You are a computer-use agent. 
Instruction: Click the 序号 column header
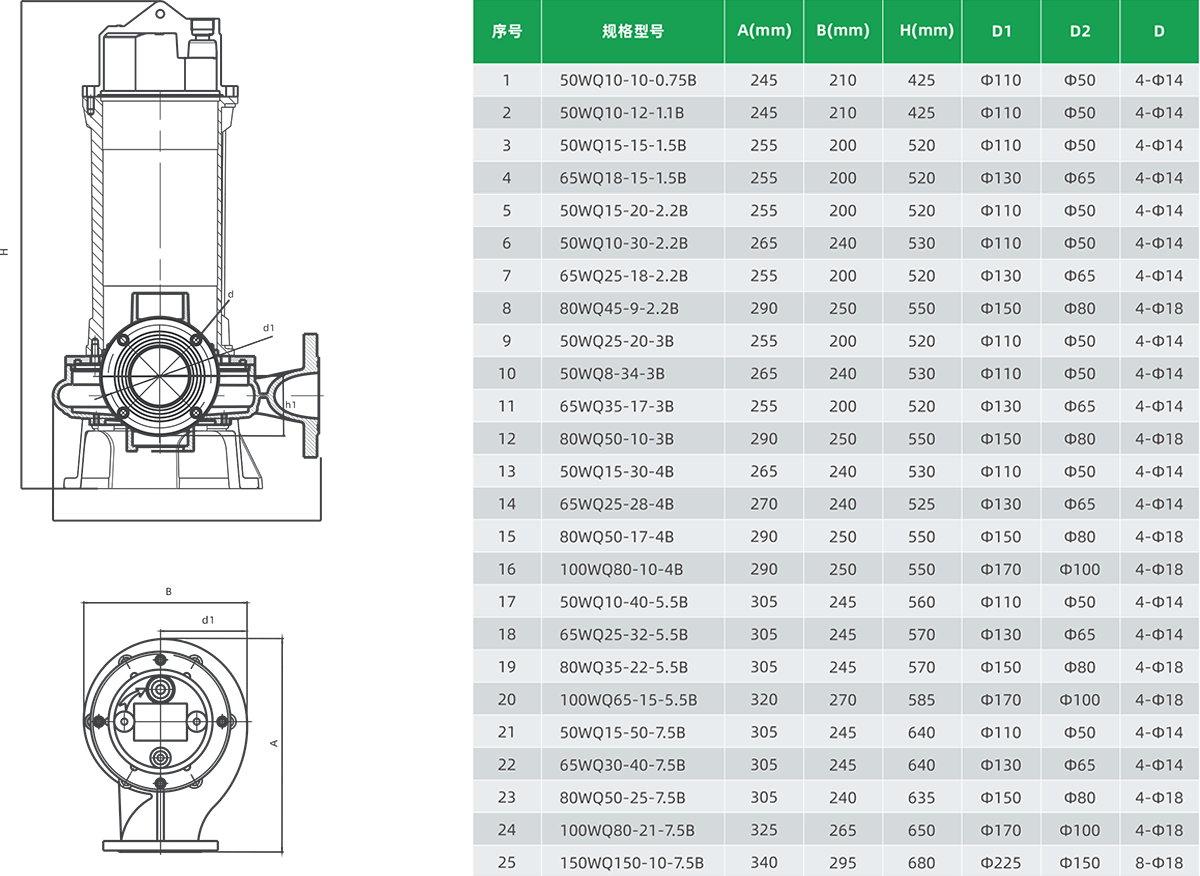coord(507,31)
